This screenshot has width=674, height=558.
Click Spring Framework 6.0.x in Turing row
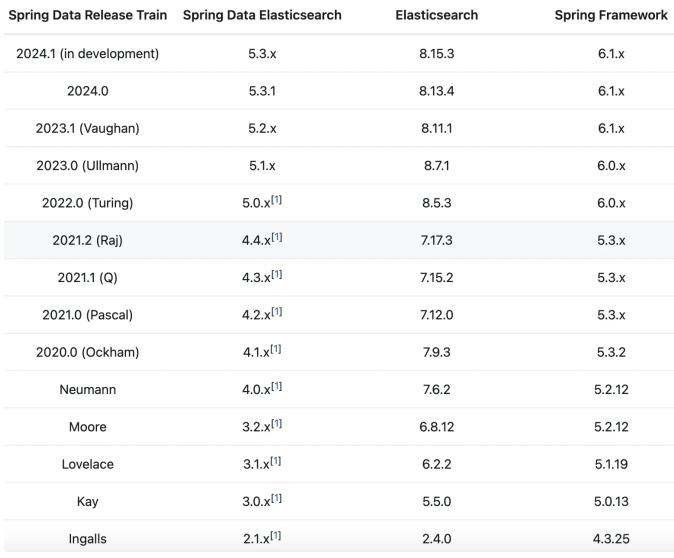pos(611,203)
